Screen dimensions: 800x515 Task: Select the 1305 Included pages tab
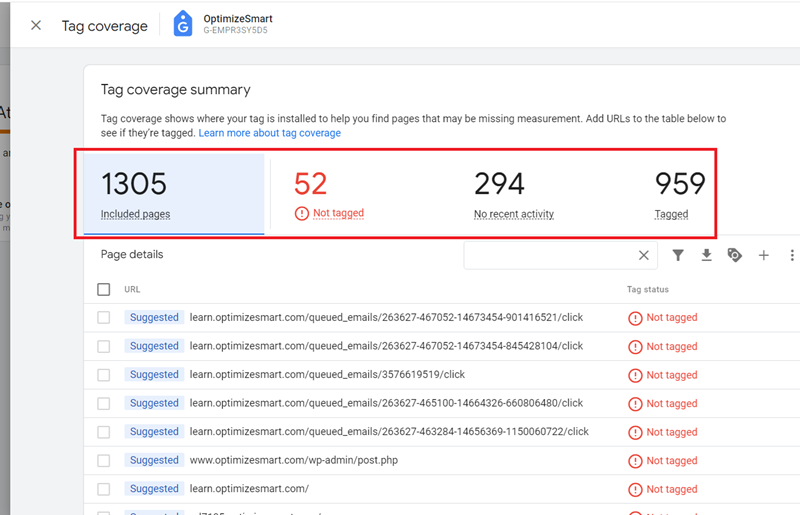(x=174, y=194)
